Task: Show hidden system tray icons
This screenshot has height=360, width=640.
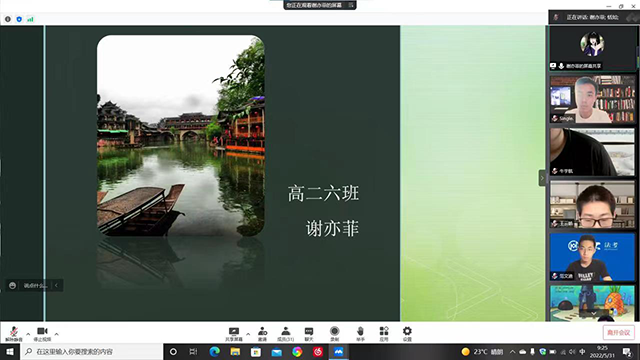Action: 513,351
